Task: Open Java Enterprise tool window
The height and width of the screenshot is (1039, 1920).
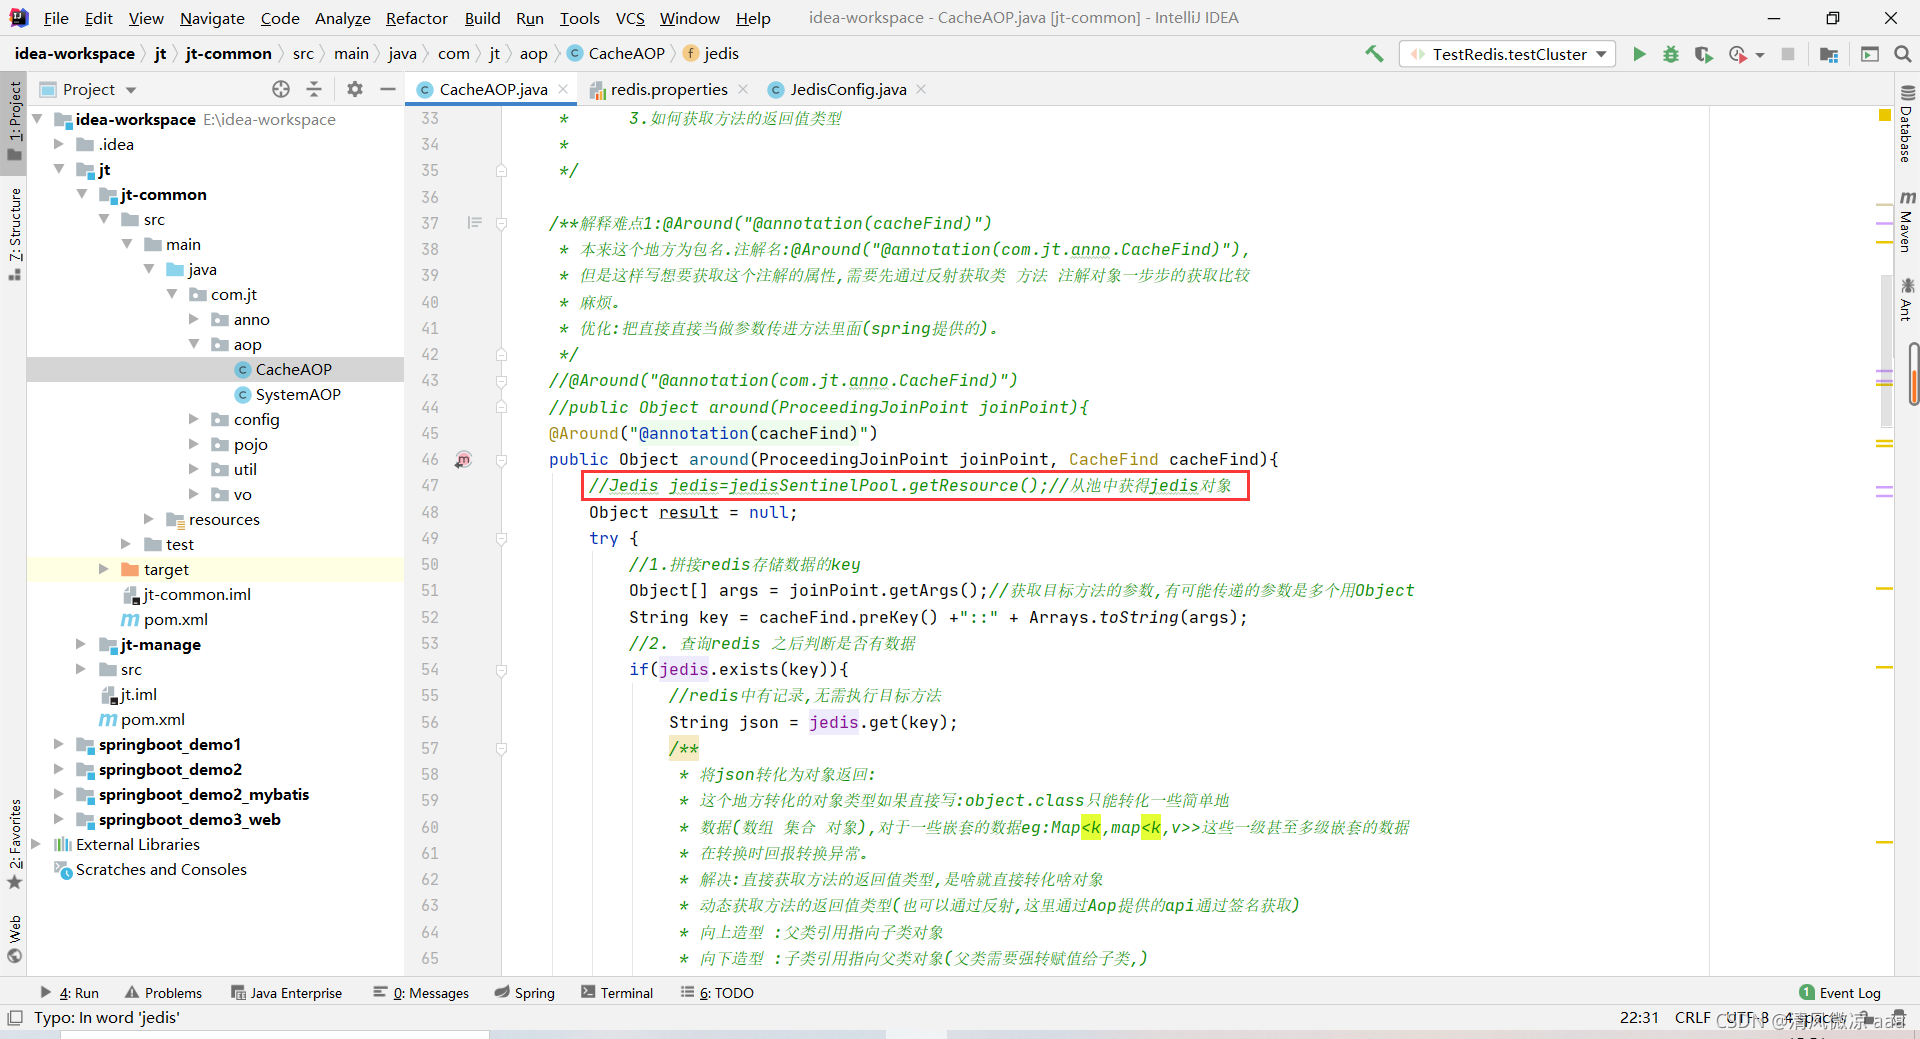Action: tap(286, 993)
